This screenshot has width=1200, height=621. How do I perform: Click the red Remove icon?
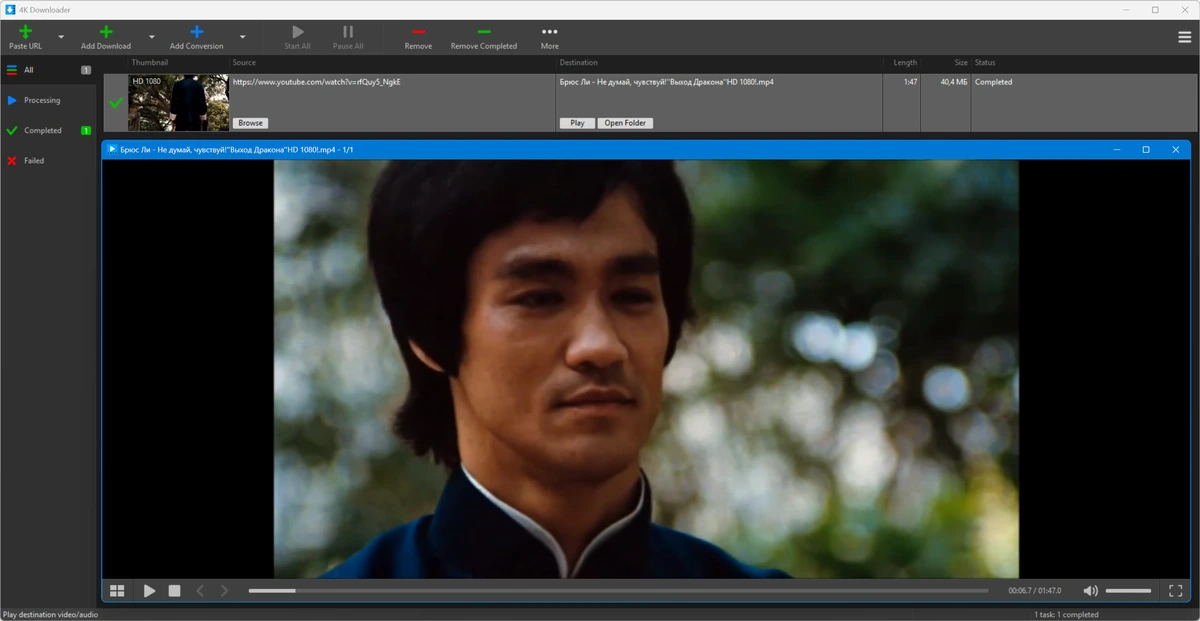click(418, 32)
